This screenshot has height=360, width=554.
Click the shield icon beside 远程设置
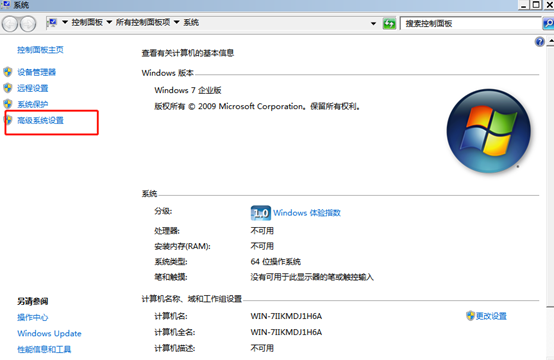click(x=8, y=88)
